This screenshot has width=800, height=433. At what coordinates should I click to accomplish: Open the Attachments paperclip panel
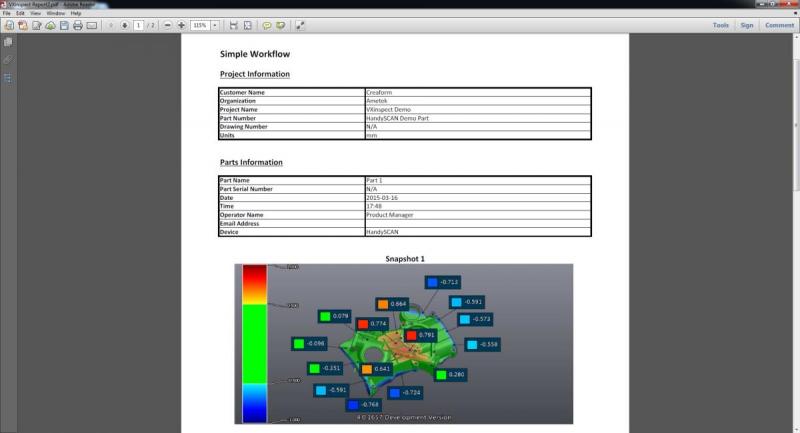click(x=8, y=60)
